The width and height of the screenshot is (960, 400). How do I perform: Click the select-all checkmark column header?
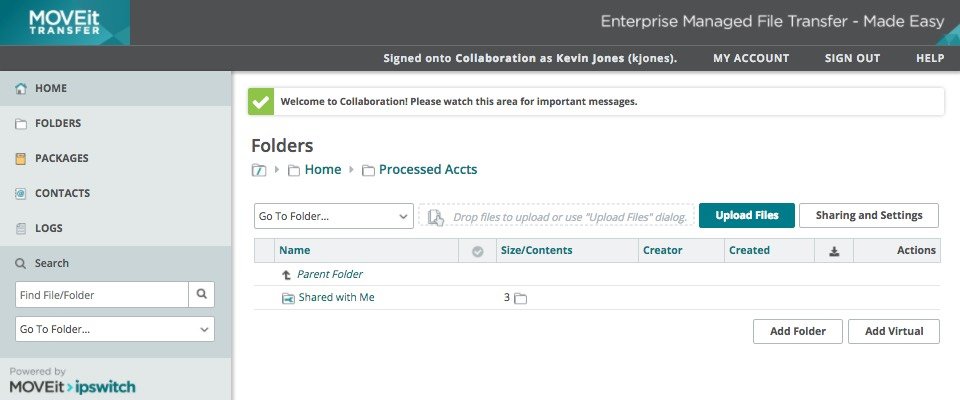477,251
